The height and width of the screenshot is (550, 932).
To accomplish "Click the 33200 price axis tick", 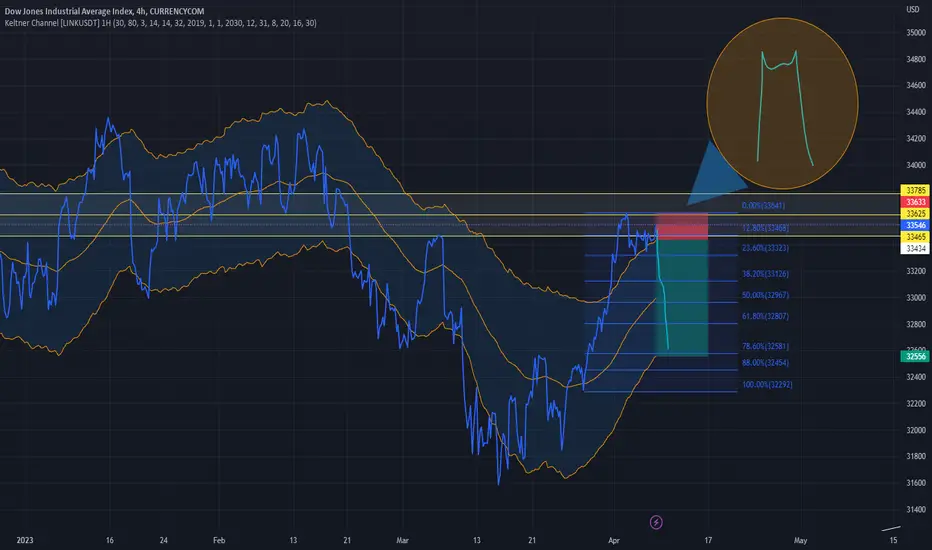I will (x=915, y=271).
